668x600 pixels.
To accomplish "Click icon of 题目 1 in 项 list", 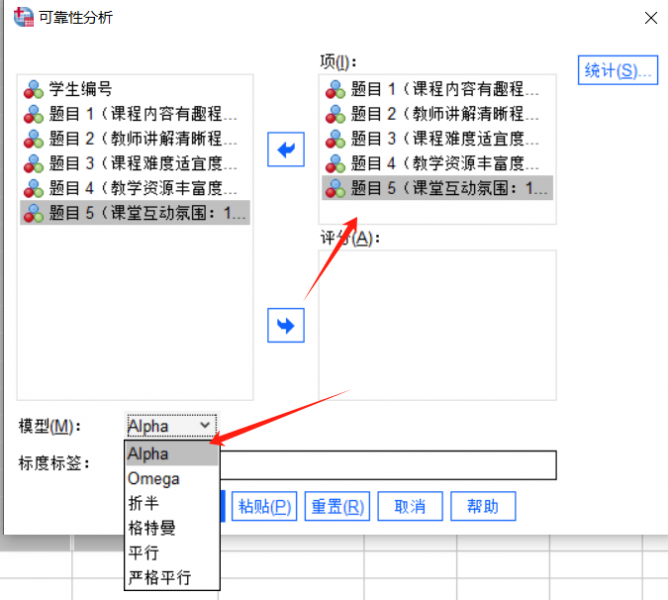I will tap(335, 89).
